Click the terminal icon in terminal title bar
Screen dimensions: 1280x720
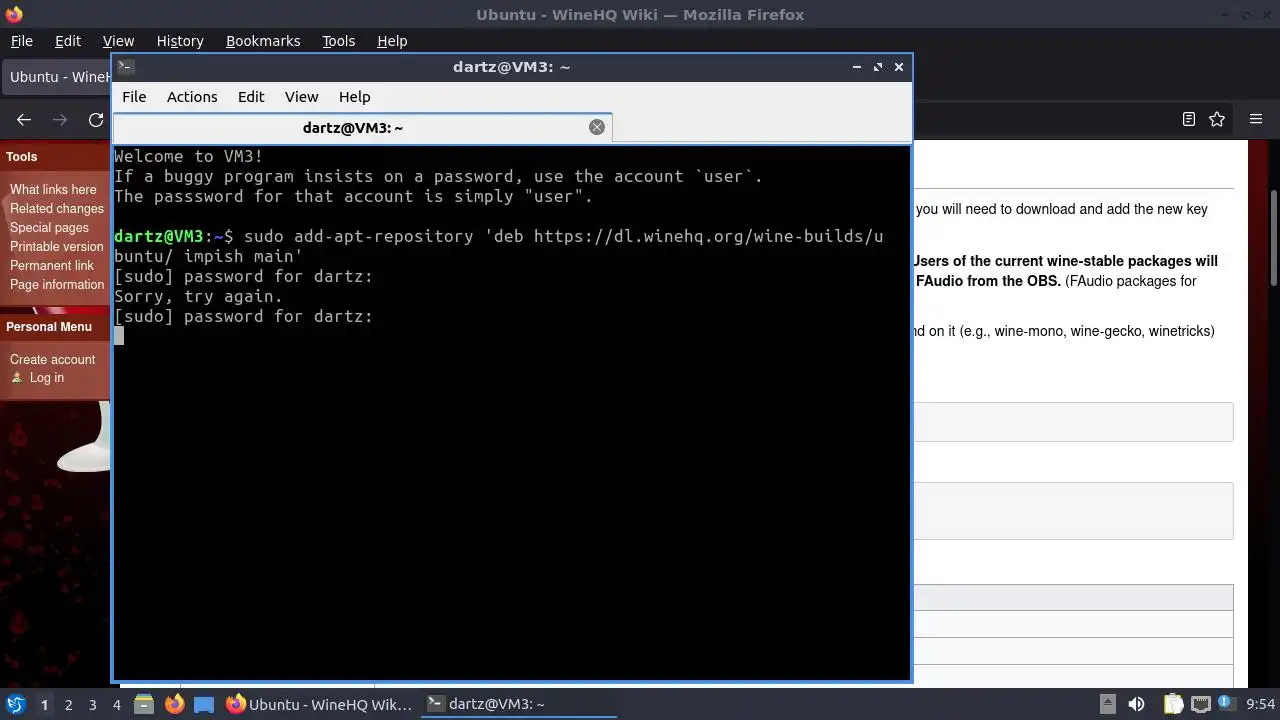click(126, 67)
